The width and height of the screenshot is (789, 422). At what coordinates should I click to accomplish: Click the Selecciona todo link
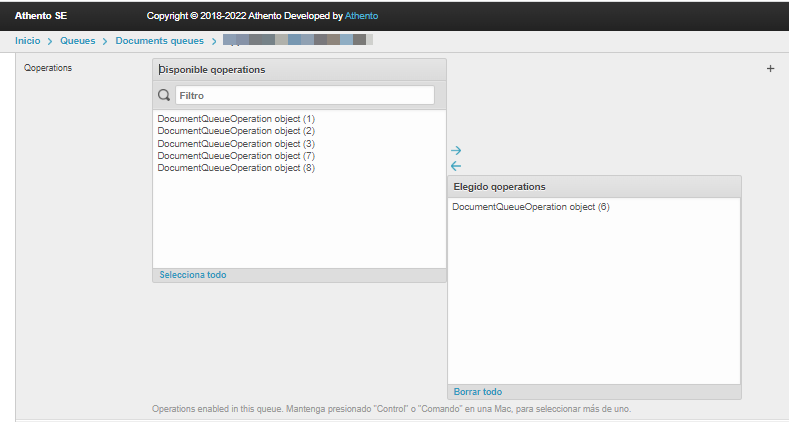[x=192, y=275]
